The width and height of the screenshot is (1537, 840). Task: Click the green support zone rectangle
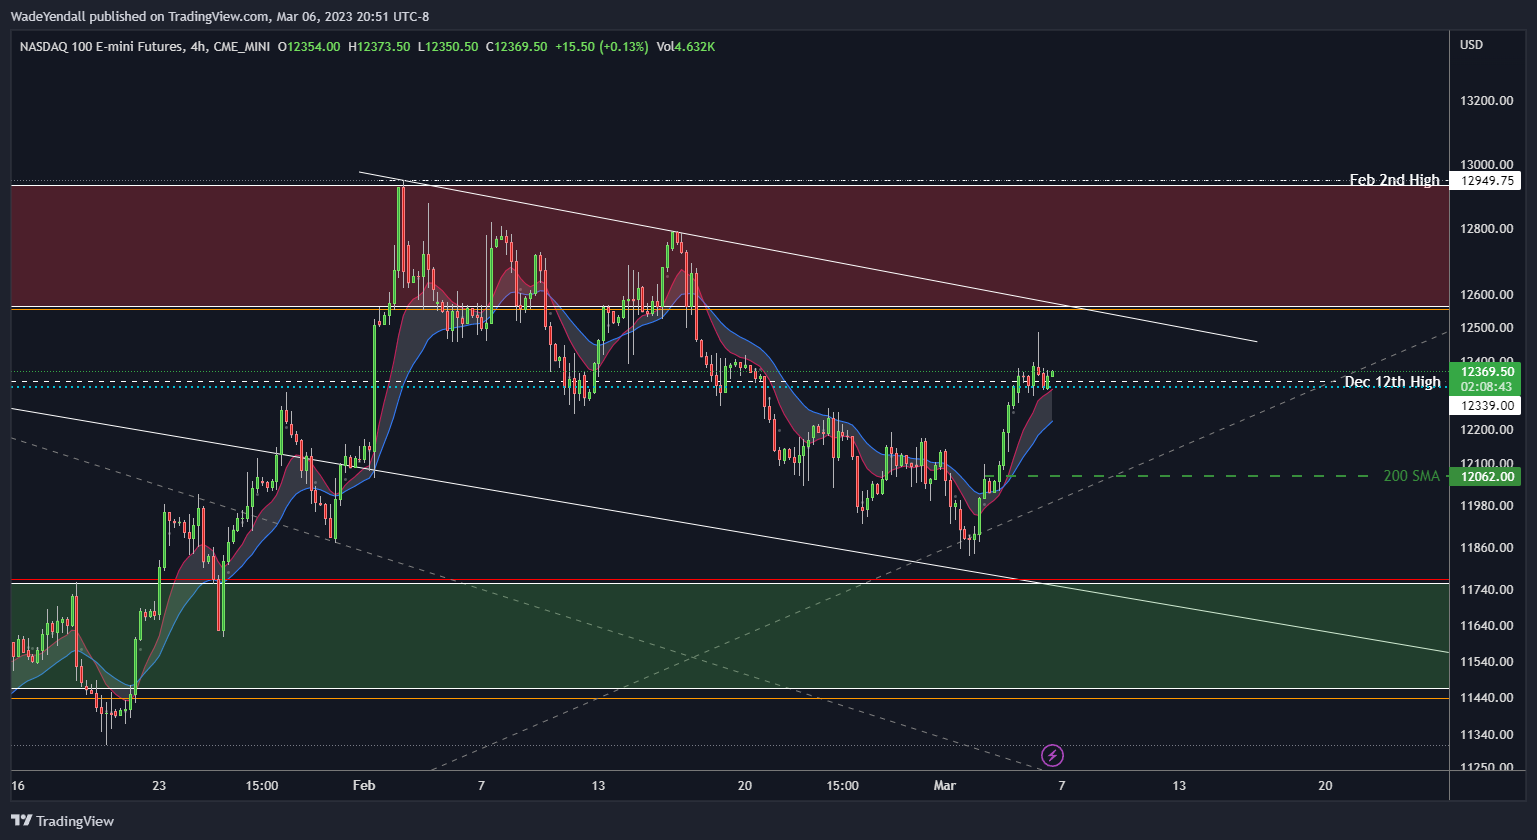click(x=730, y=636)
